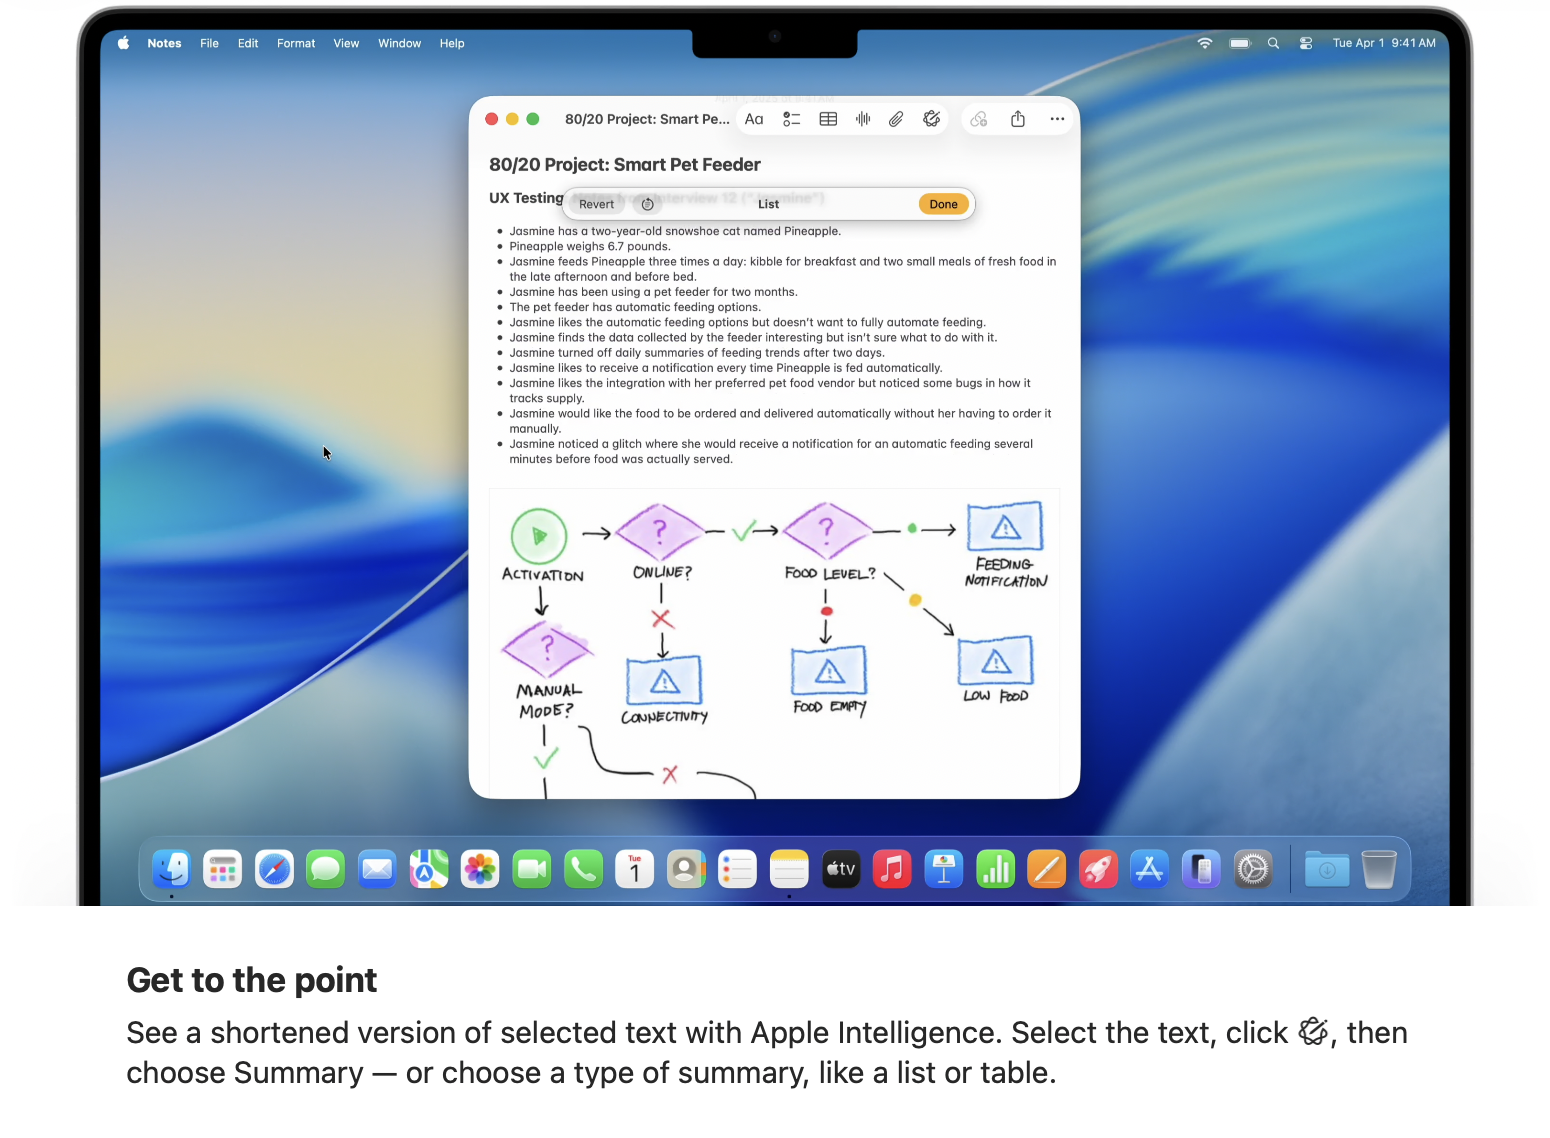
Task: Click the yellow Done button
Action: (943, 204)
